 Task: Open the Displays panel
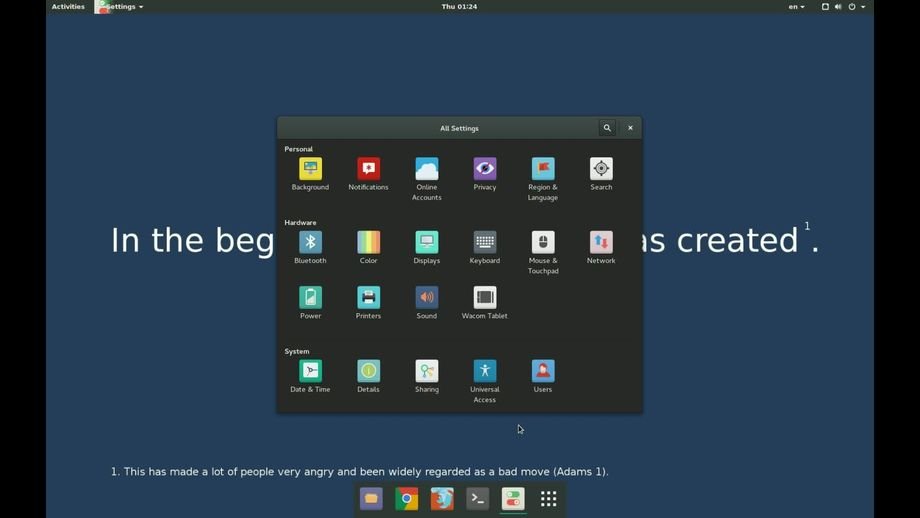(x=427, y=243)
